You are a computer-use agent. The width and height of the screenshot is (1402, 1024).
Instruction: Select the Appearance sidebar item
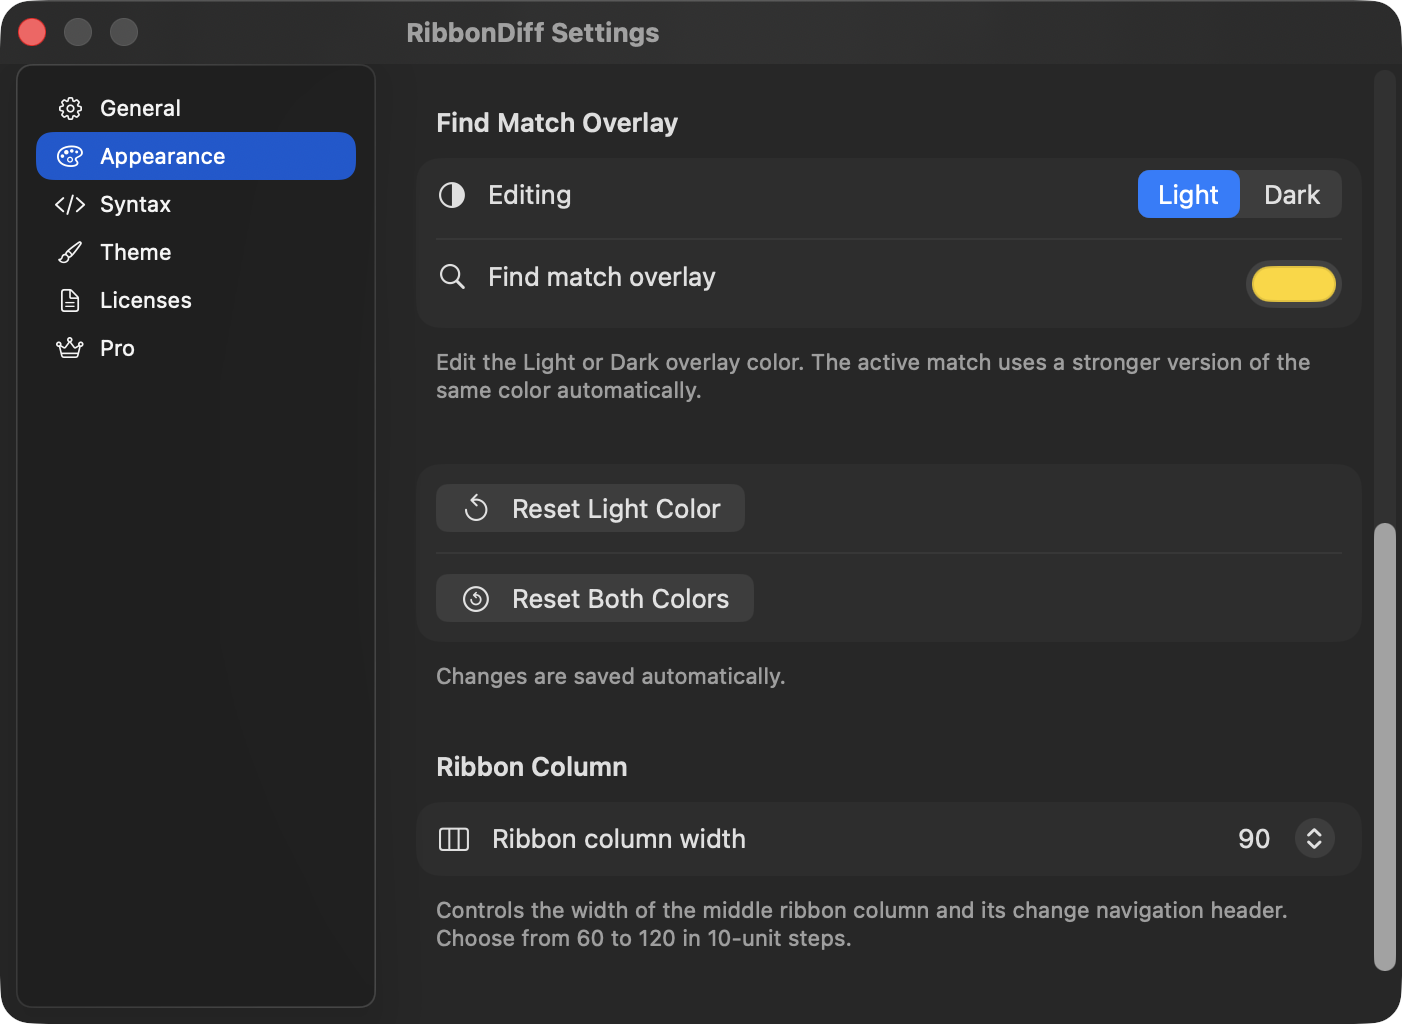[196, 156]
